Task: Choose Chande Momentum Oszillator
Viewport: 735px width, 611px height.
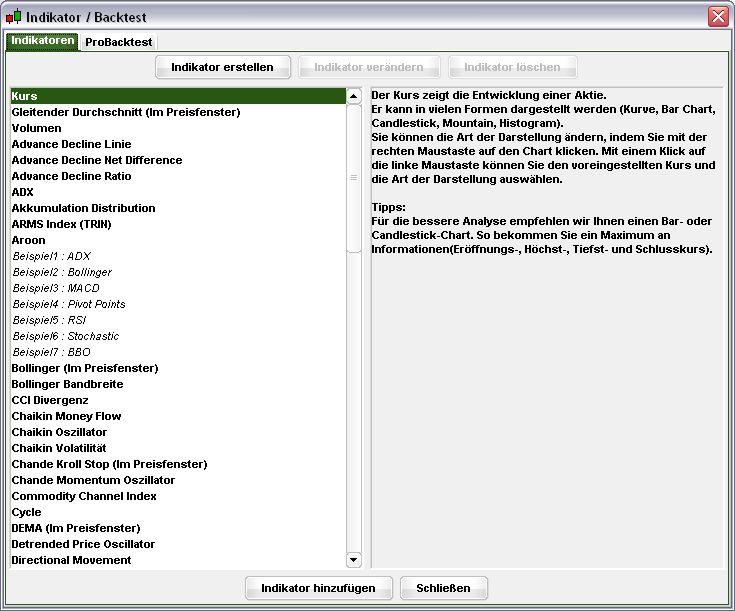Action: (178, 480)
